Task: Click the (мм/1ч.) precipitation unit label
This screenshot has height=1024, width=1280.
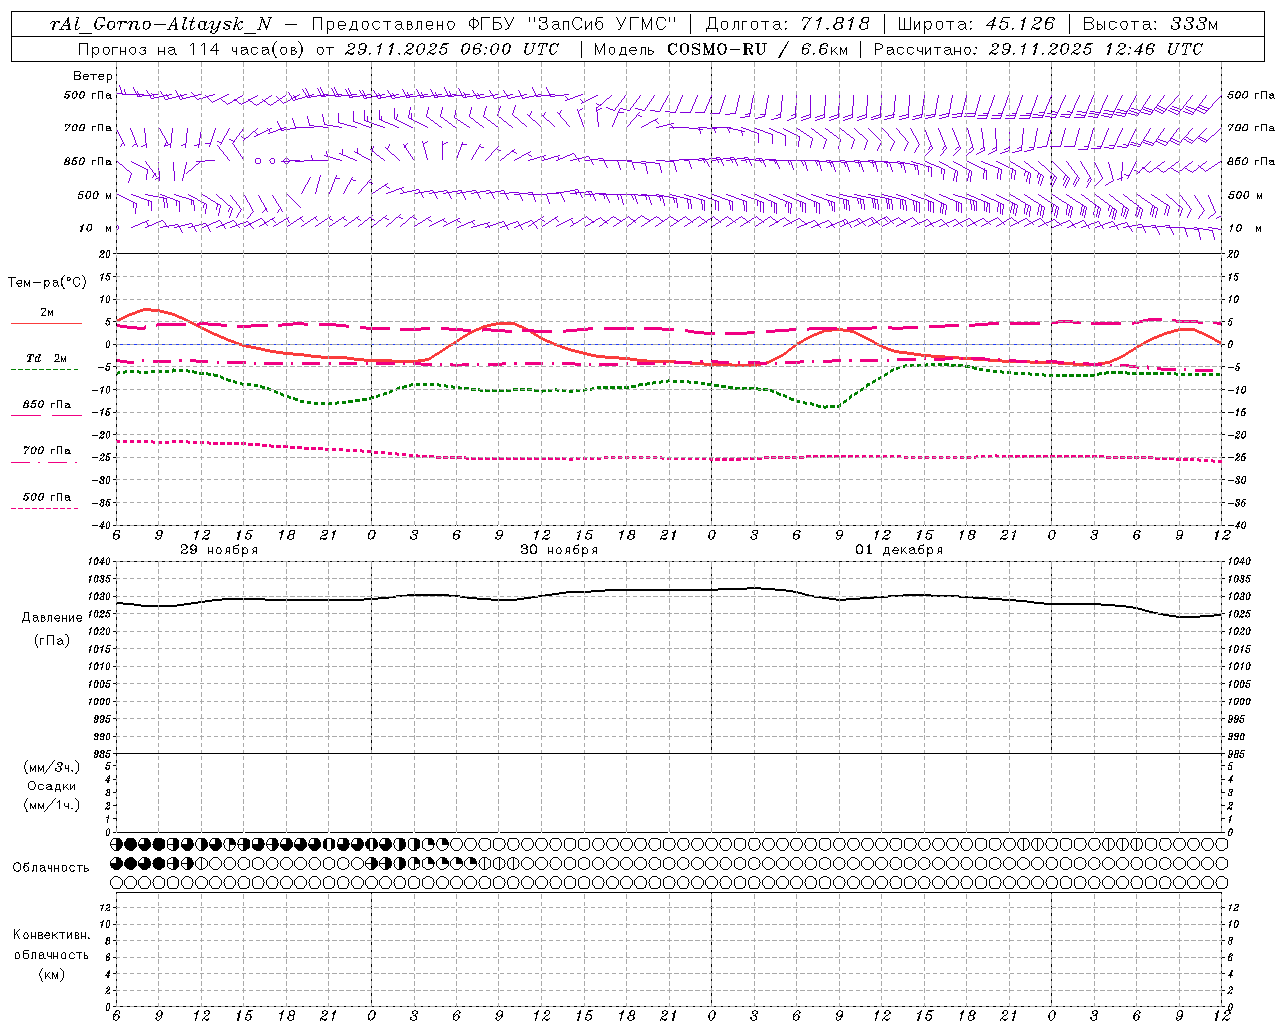Action: pyautogui.click(x=52, y=805)
